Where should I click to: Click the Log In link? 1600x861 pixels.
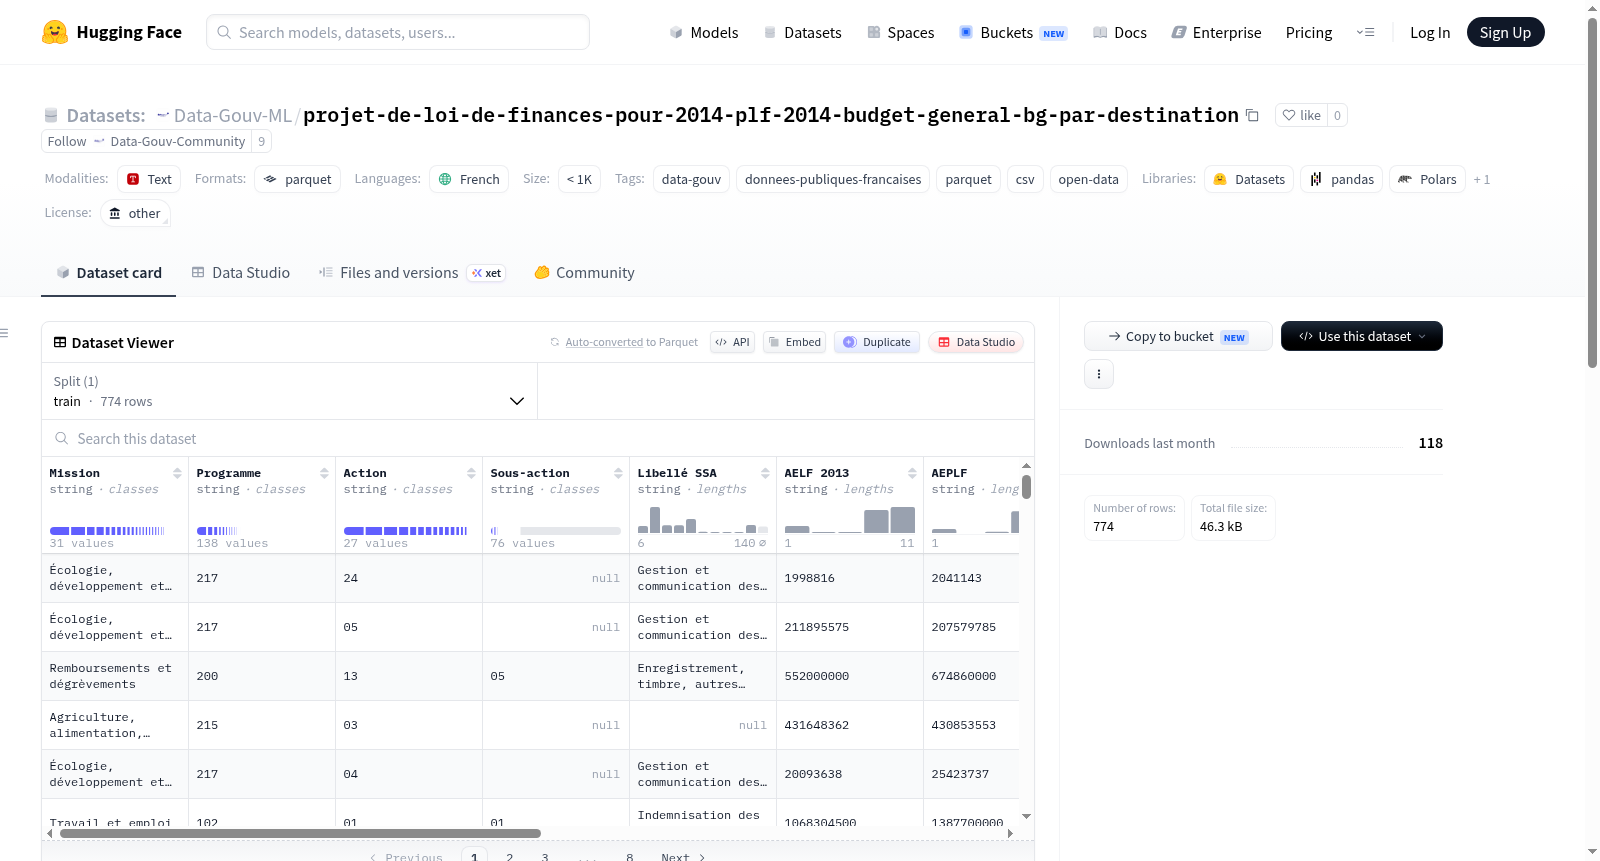1430,32
